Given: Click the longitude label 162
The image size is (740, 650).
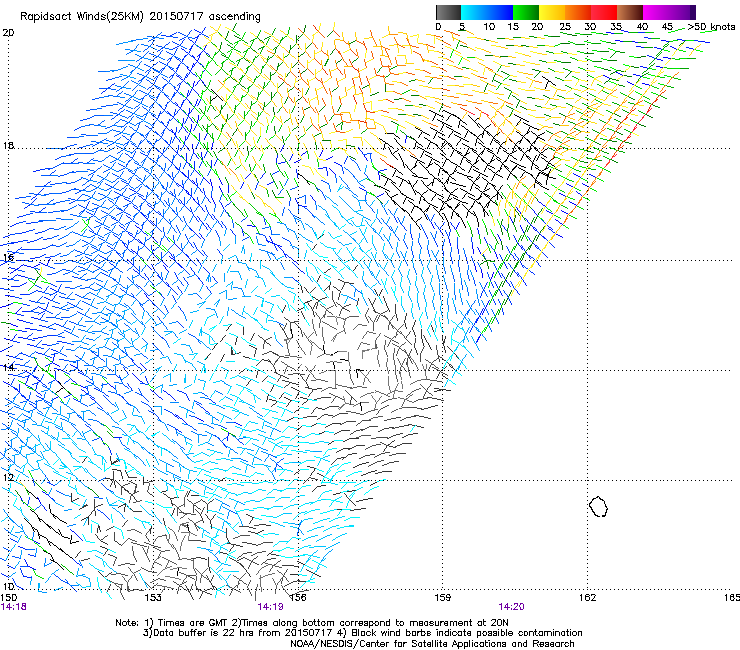Looking at the screenshot, I should (587, 598).
